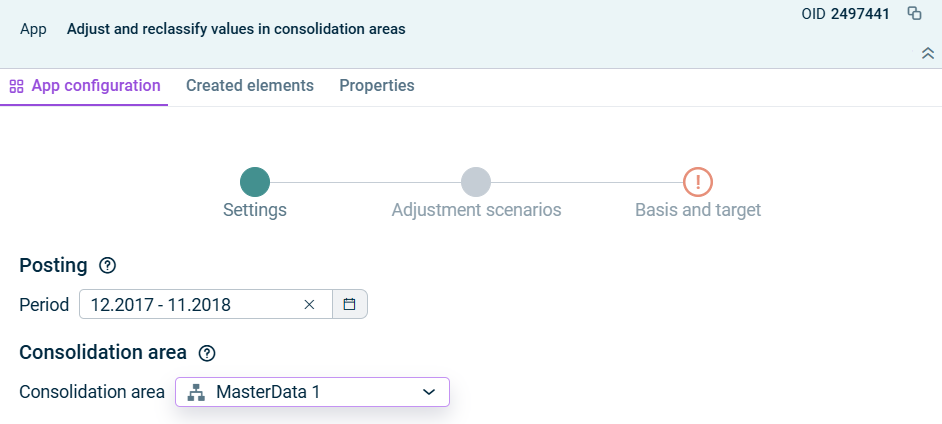942x424 pixels.
Task: Jump to the Adjustment scenarios label
Action: coord(476,210)
